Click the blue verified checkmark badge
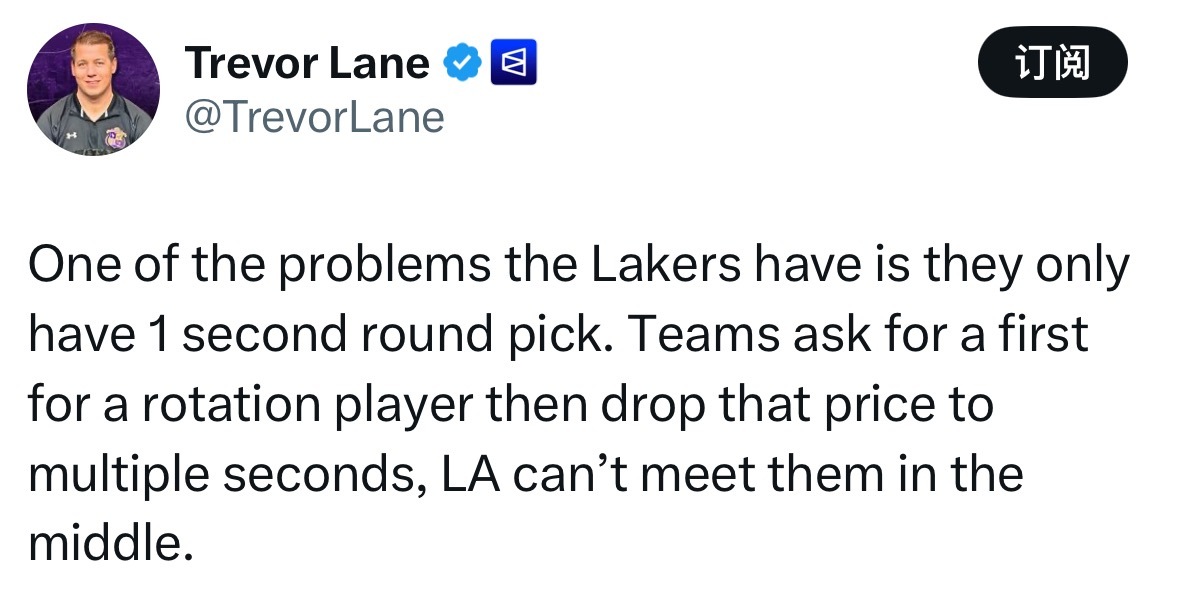 pyautogui.click(x=459, y=63)
